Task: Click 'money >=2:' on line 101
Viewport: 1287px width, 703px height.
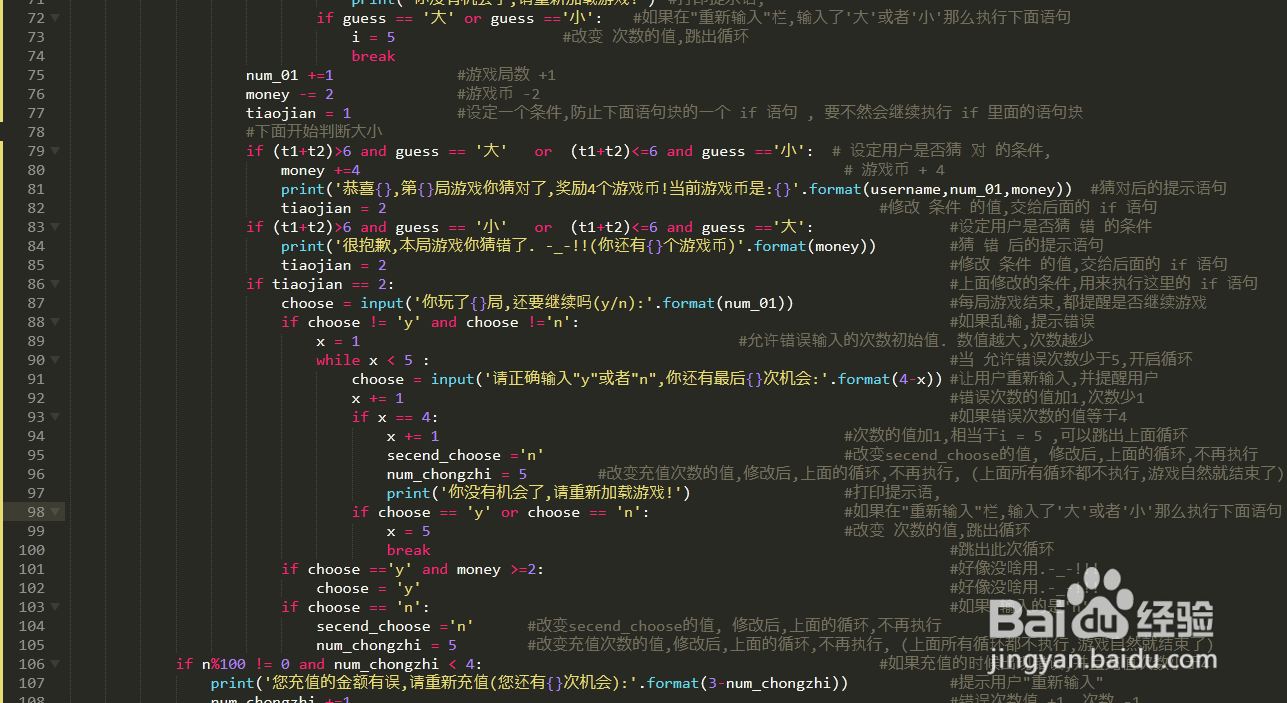Action: (x=501, y=569)
